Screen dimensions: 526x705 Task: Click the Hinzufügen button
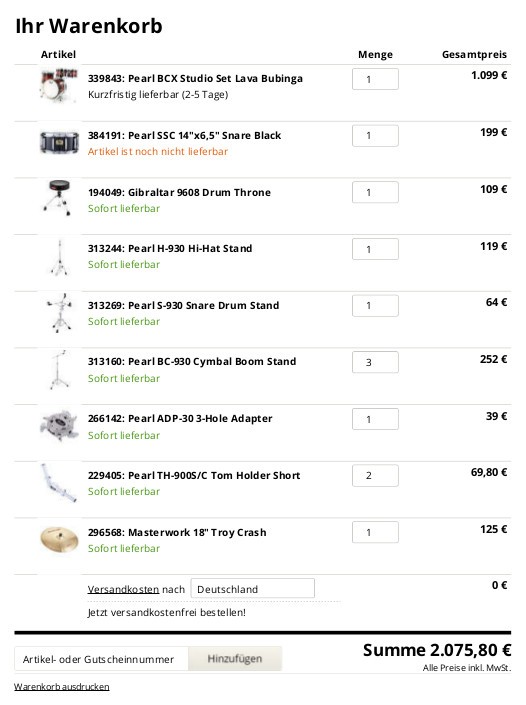click(235, 659)
